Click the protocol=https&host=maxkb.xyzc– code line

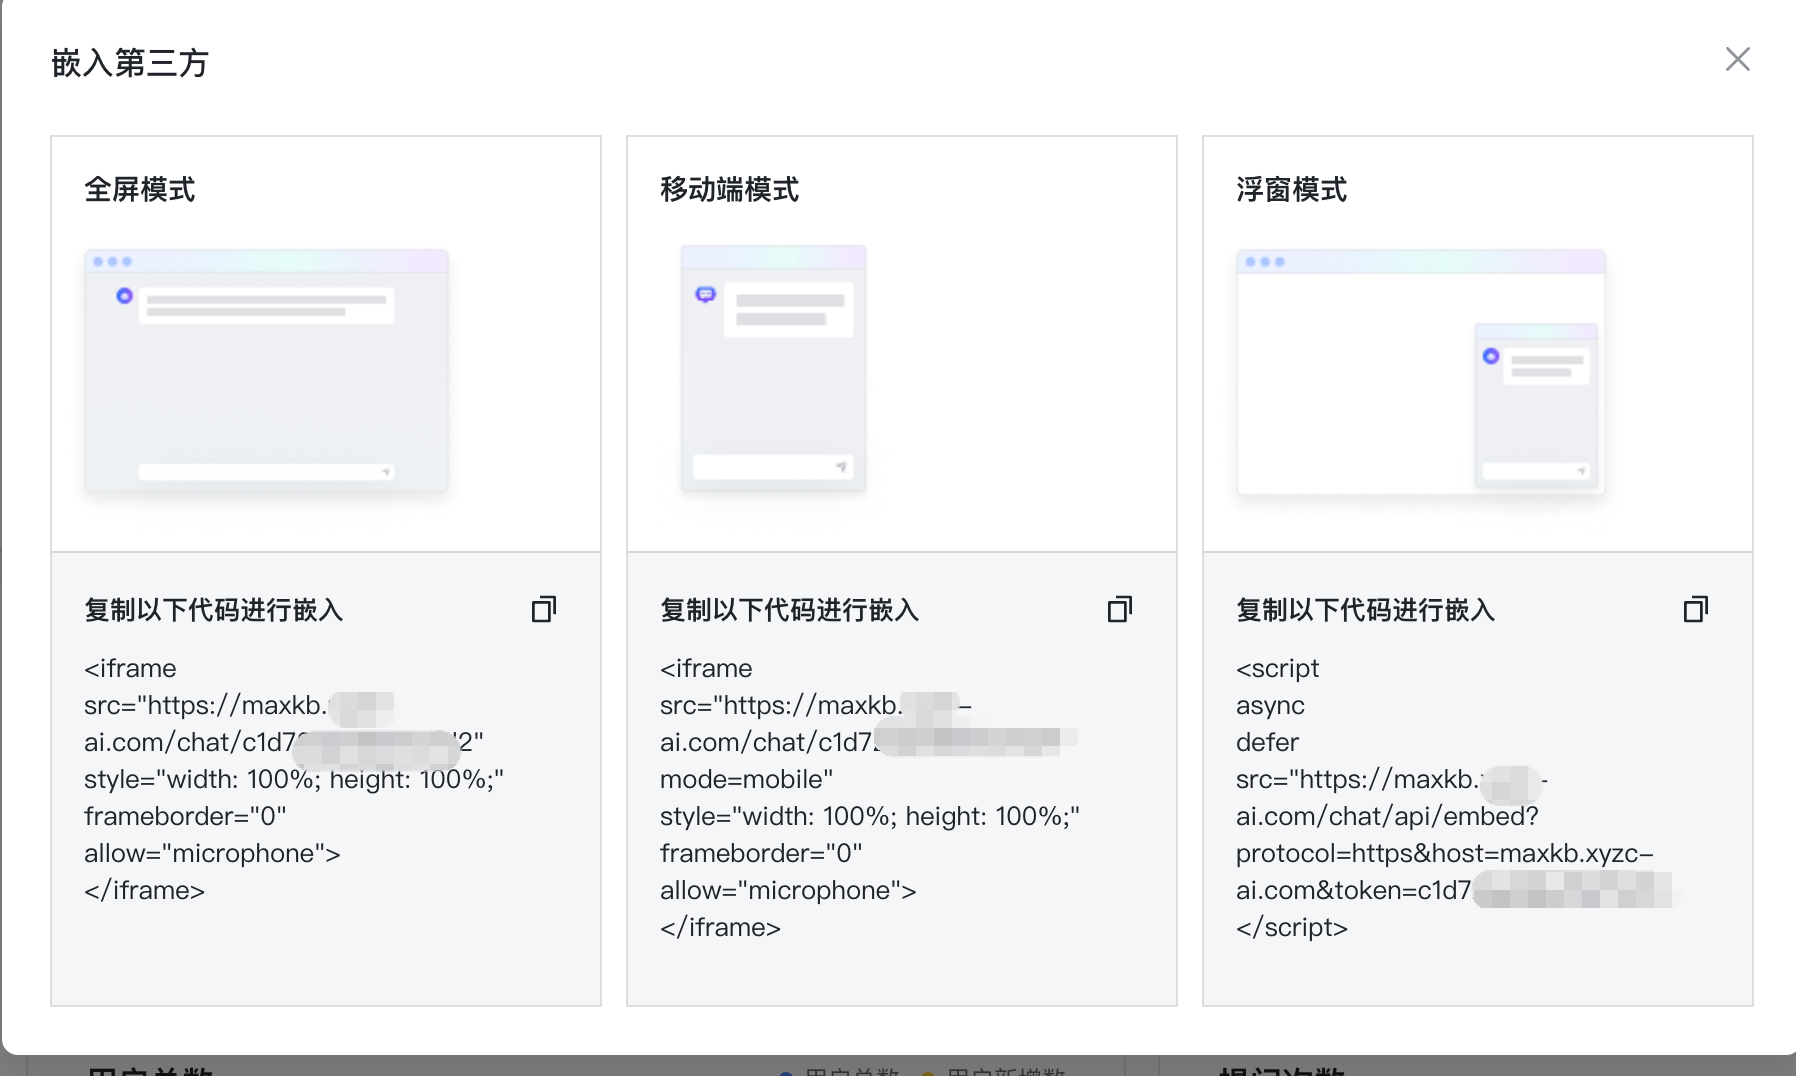pyautogui.click(x=1445, y=853)
